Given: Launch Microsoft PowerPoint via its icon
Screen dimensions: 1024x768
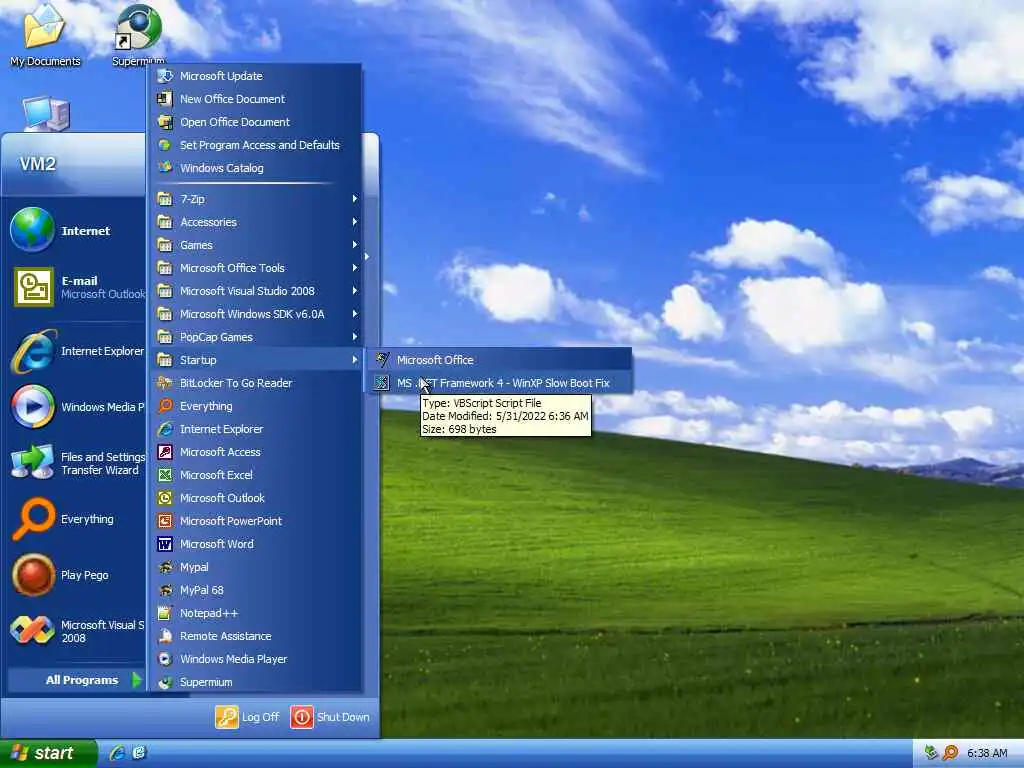Looking at the screenshot, I should click(x=165, y=521).
